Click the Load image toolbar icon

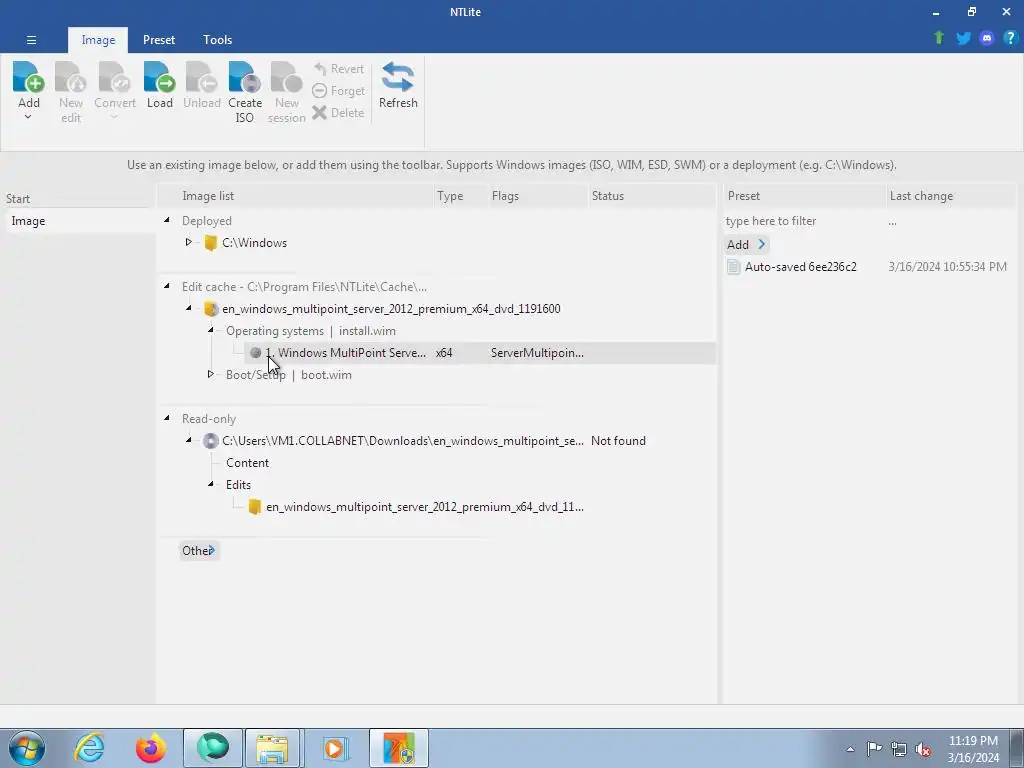click(x=159, y=77)
